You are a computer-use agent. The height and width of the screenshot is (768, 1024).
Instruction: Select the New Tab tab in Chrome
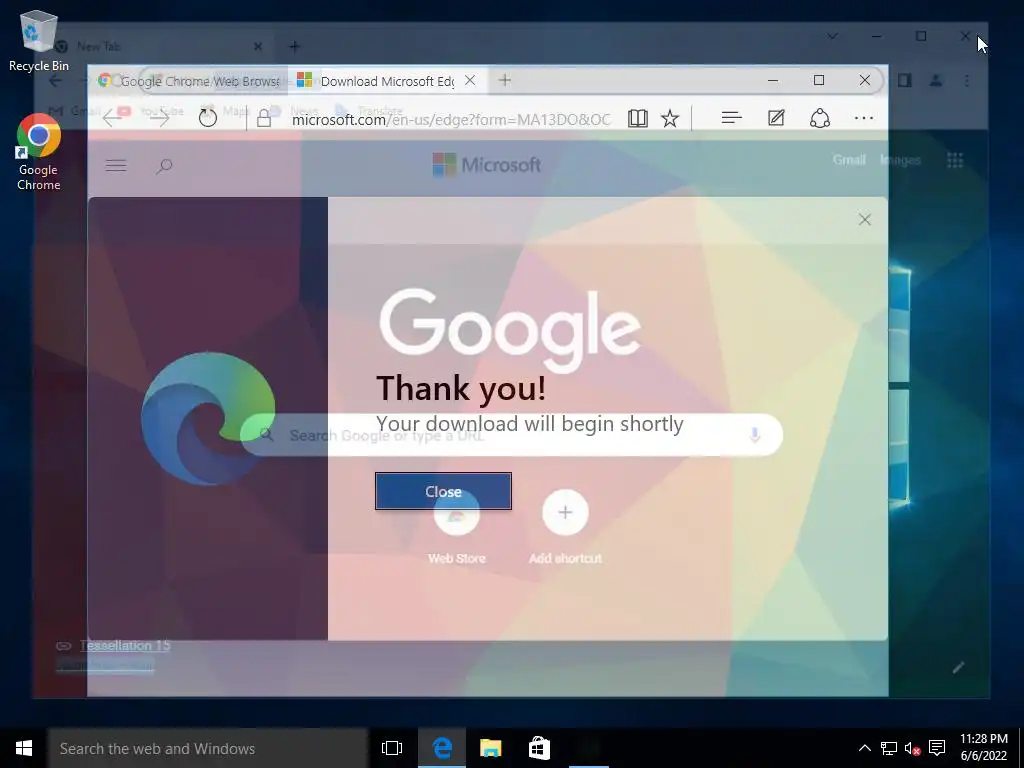[x=157, y=46]
